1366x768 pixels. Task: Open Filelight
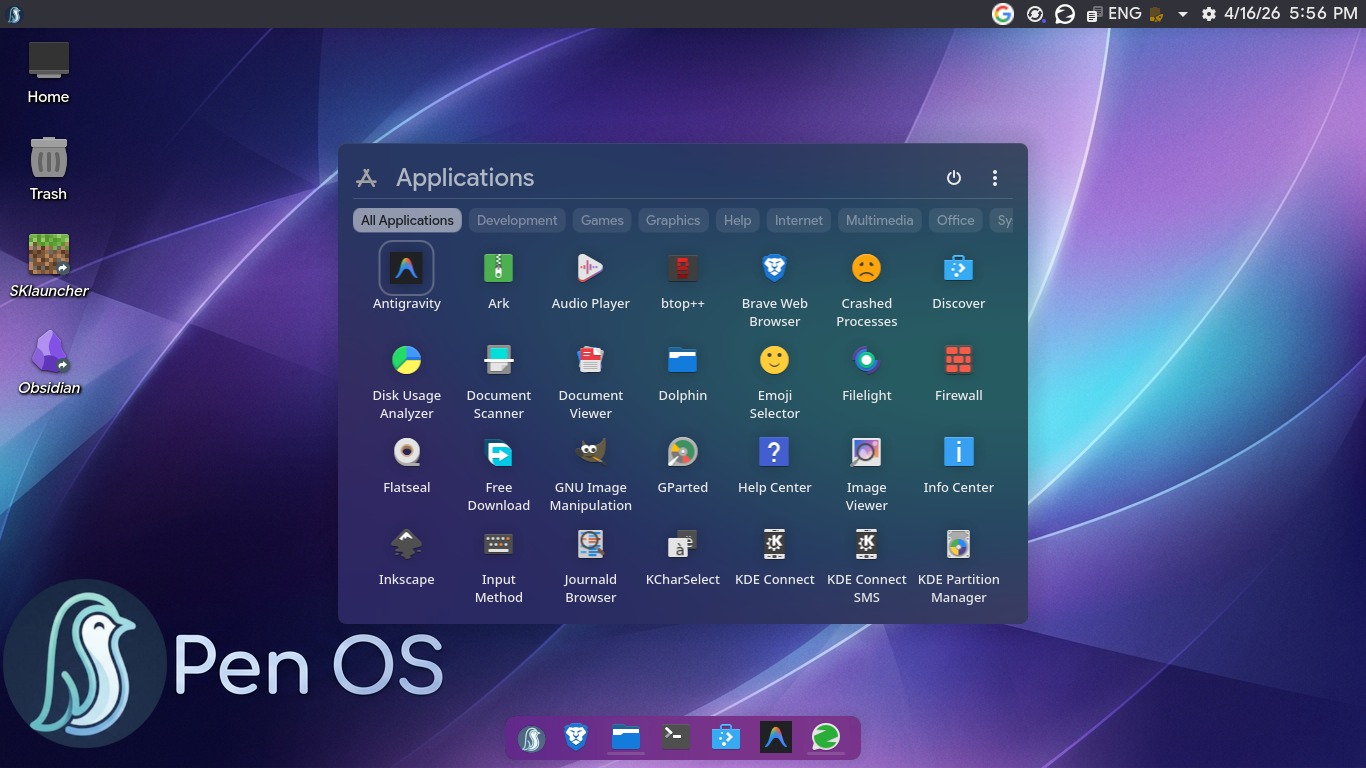[x=866, y=369]
